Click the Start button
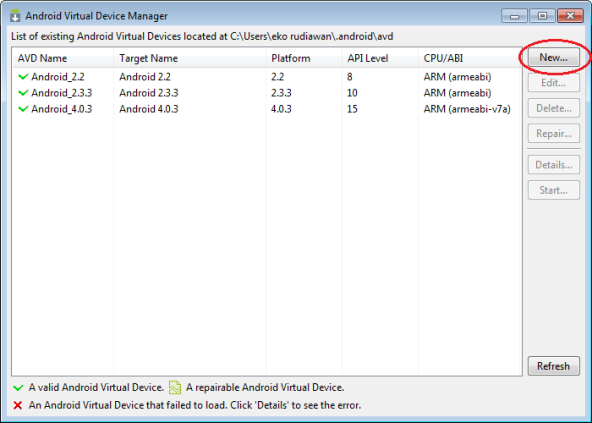 coord(553,190)
